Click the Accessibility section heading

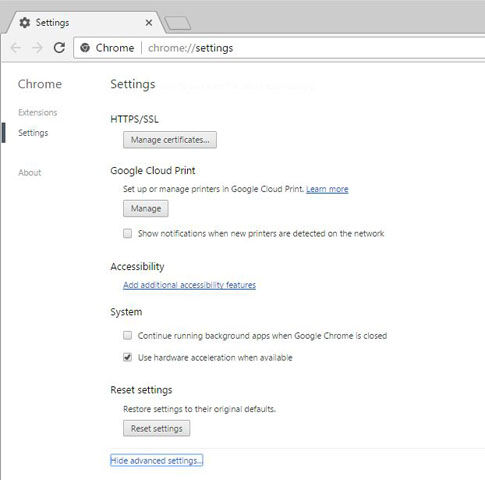pyautogui.click(x=137, y=266)
